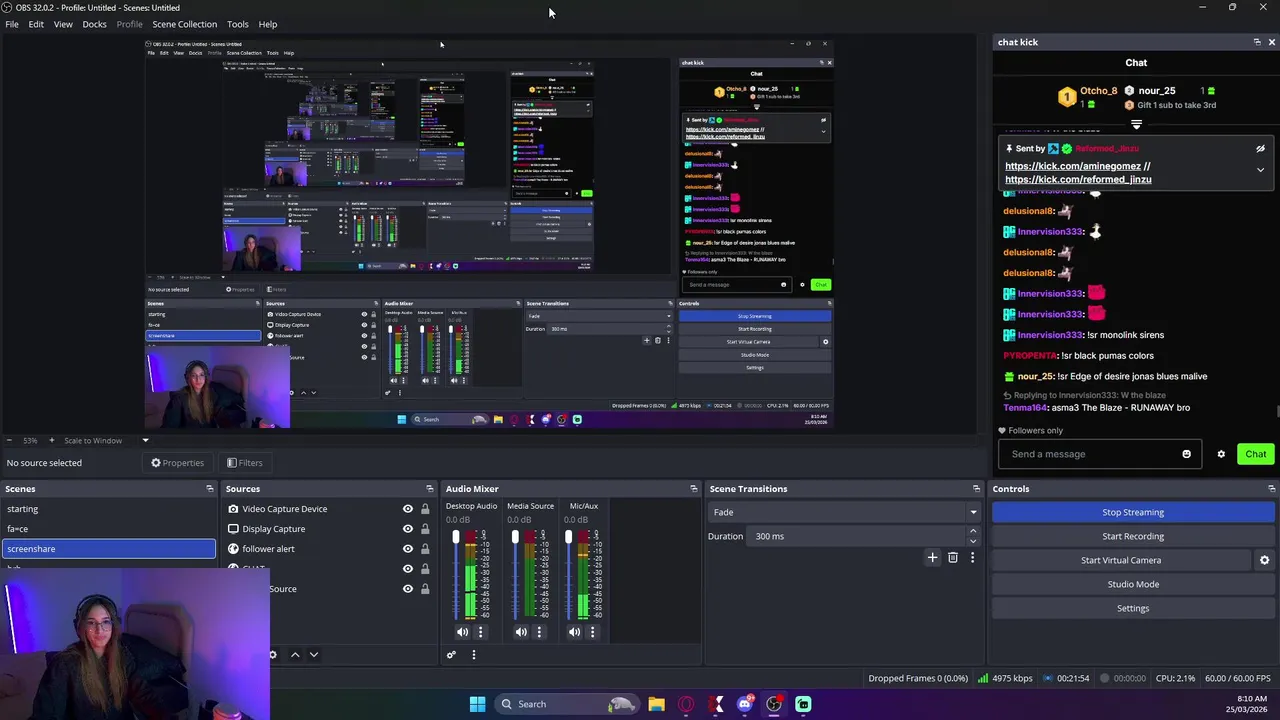
Task: Open source Properties button
Action: click(x=177, y=463)
